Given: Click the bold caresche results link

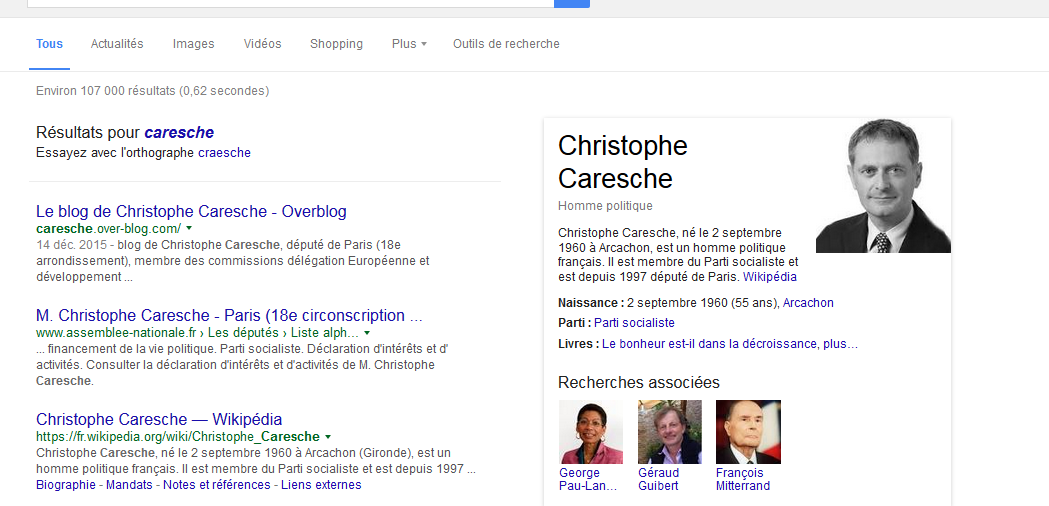Looking at the screenshot, I should (179, 133).
